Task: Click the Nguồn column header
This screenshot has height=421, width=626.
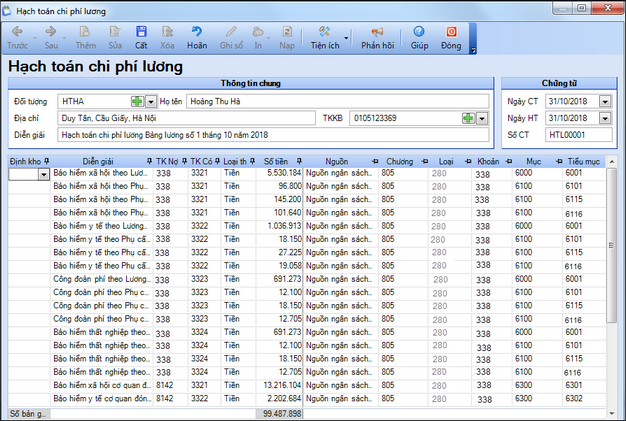Action: [337, 161]
